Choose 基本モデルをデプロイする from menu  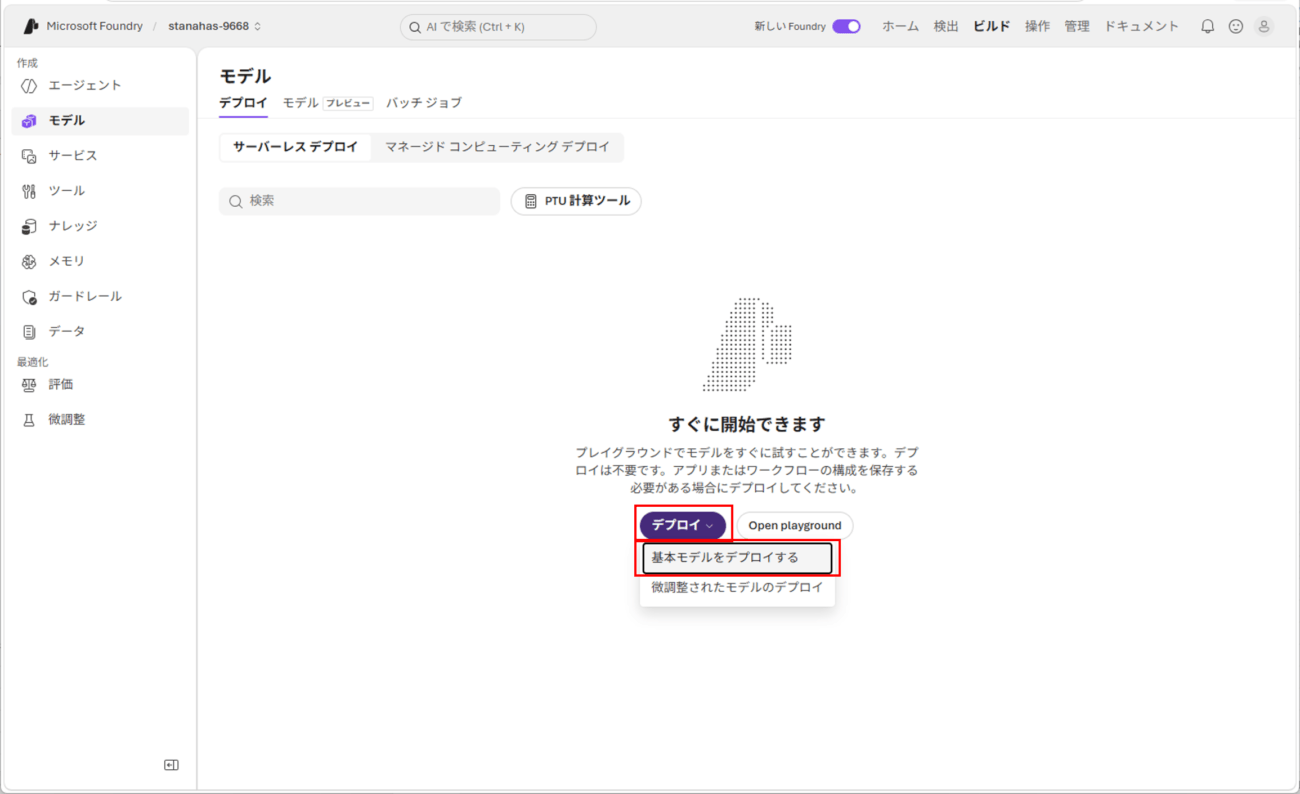737,558
